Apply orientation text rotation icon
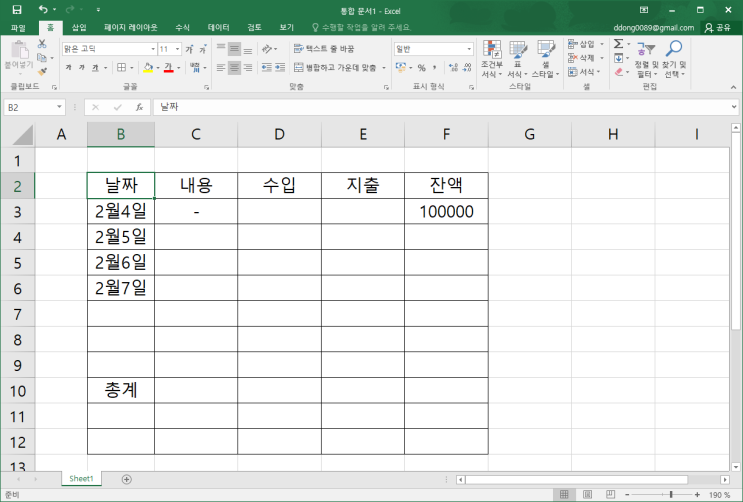 [267, 49]
